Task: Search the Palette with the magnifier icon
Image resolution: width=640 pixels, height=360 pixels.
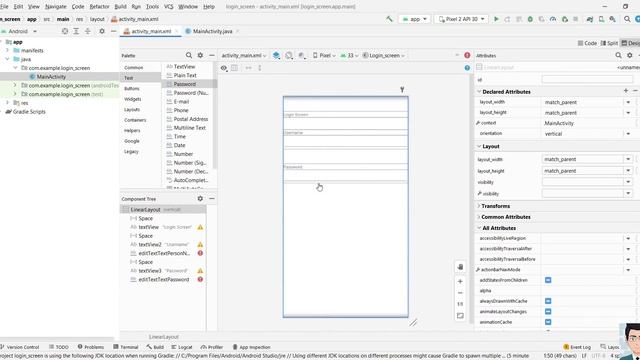Action: (x=189, y=55)
